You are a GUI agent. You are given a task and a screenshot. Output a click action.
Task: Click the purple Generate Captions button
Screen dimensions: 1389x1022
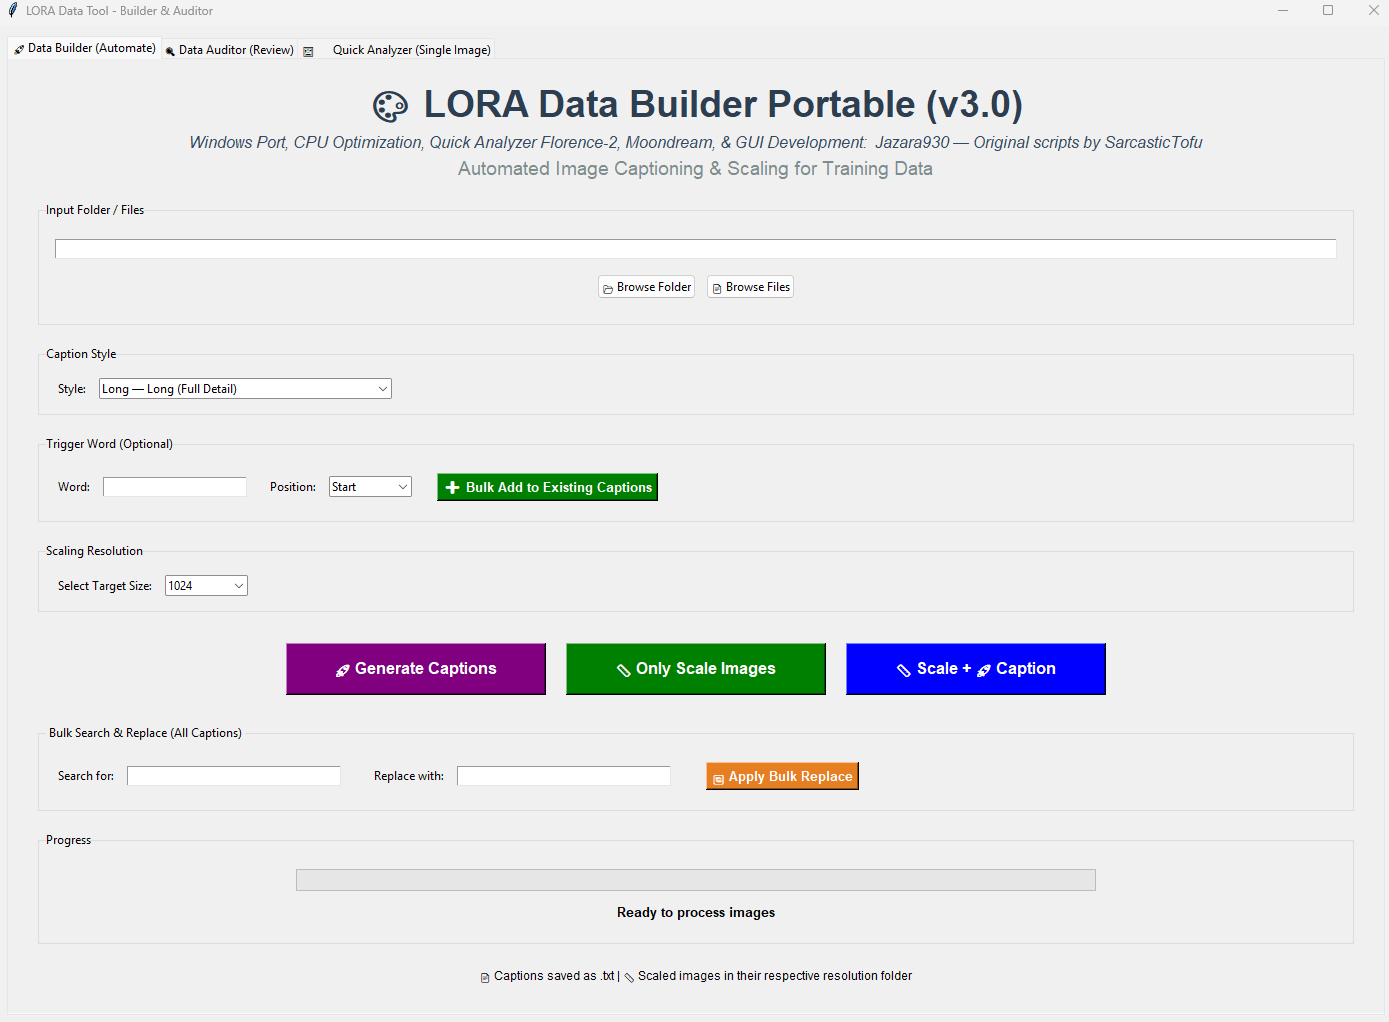[416, 669]
